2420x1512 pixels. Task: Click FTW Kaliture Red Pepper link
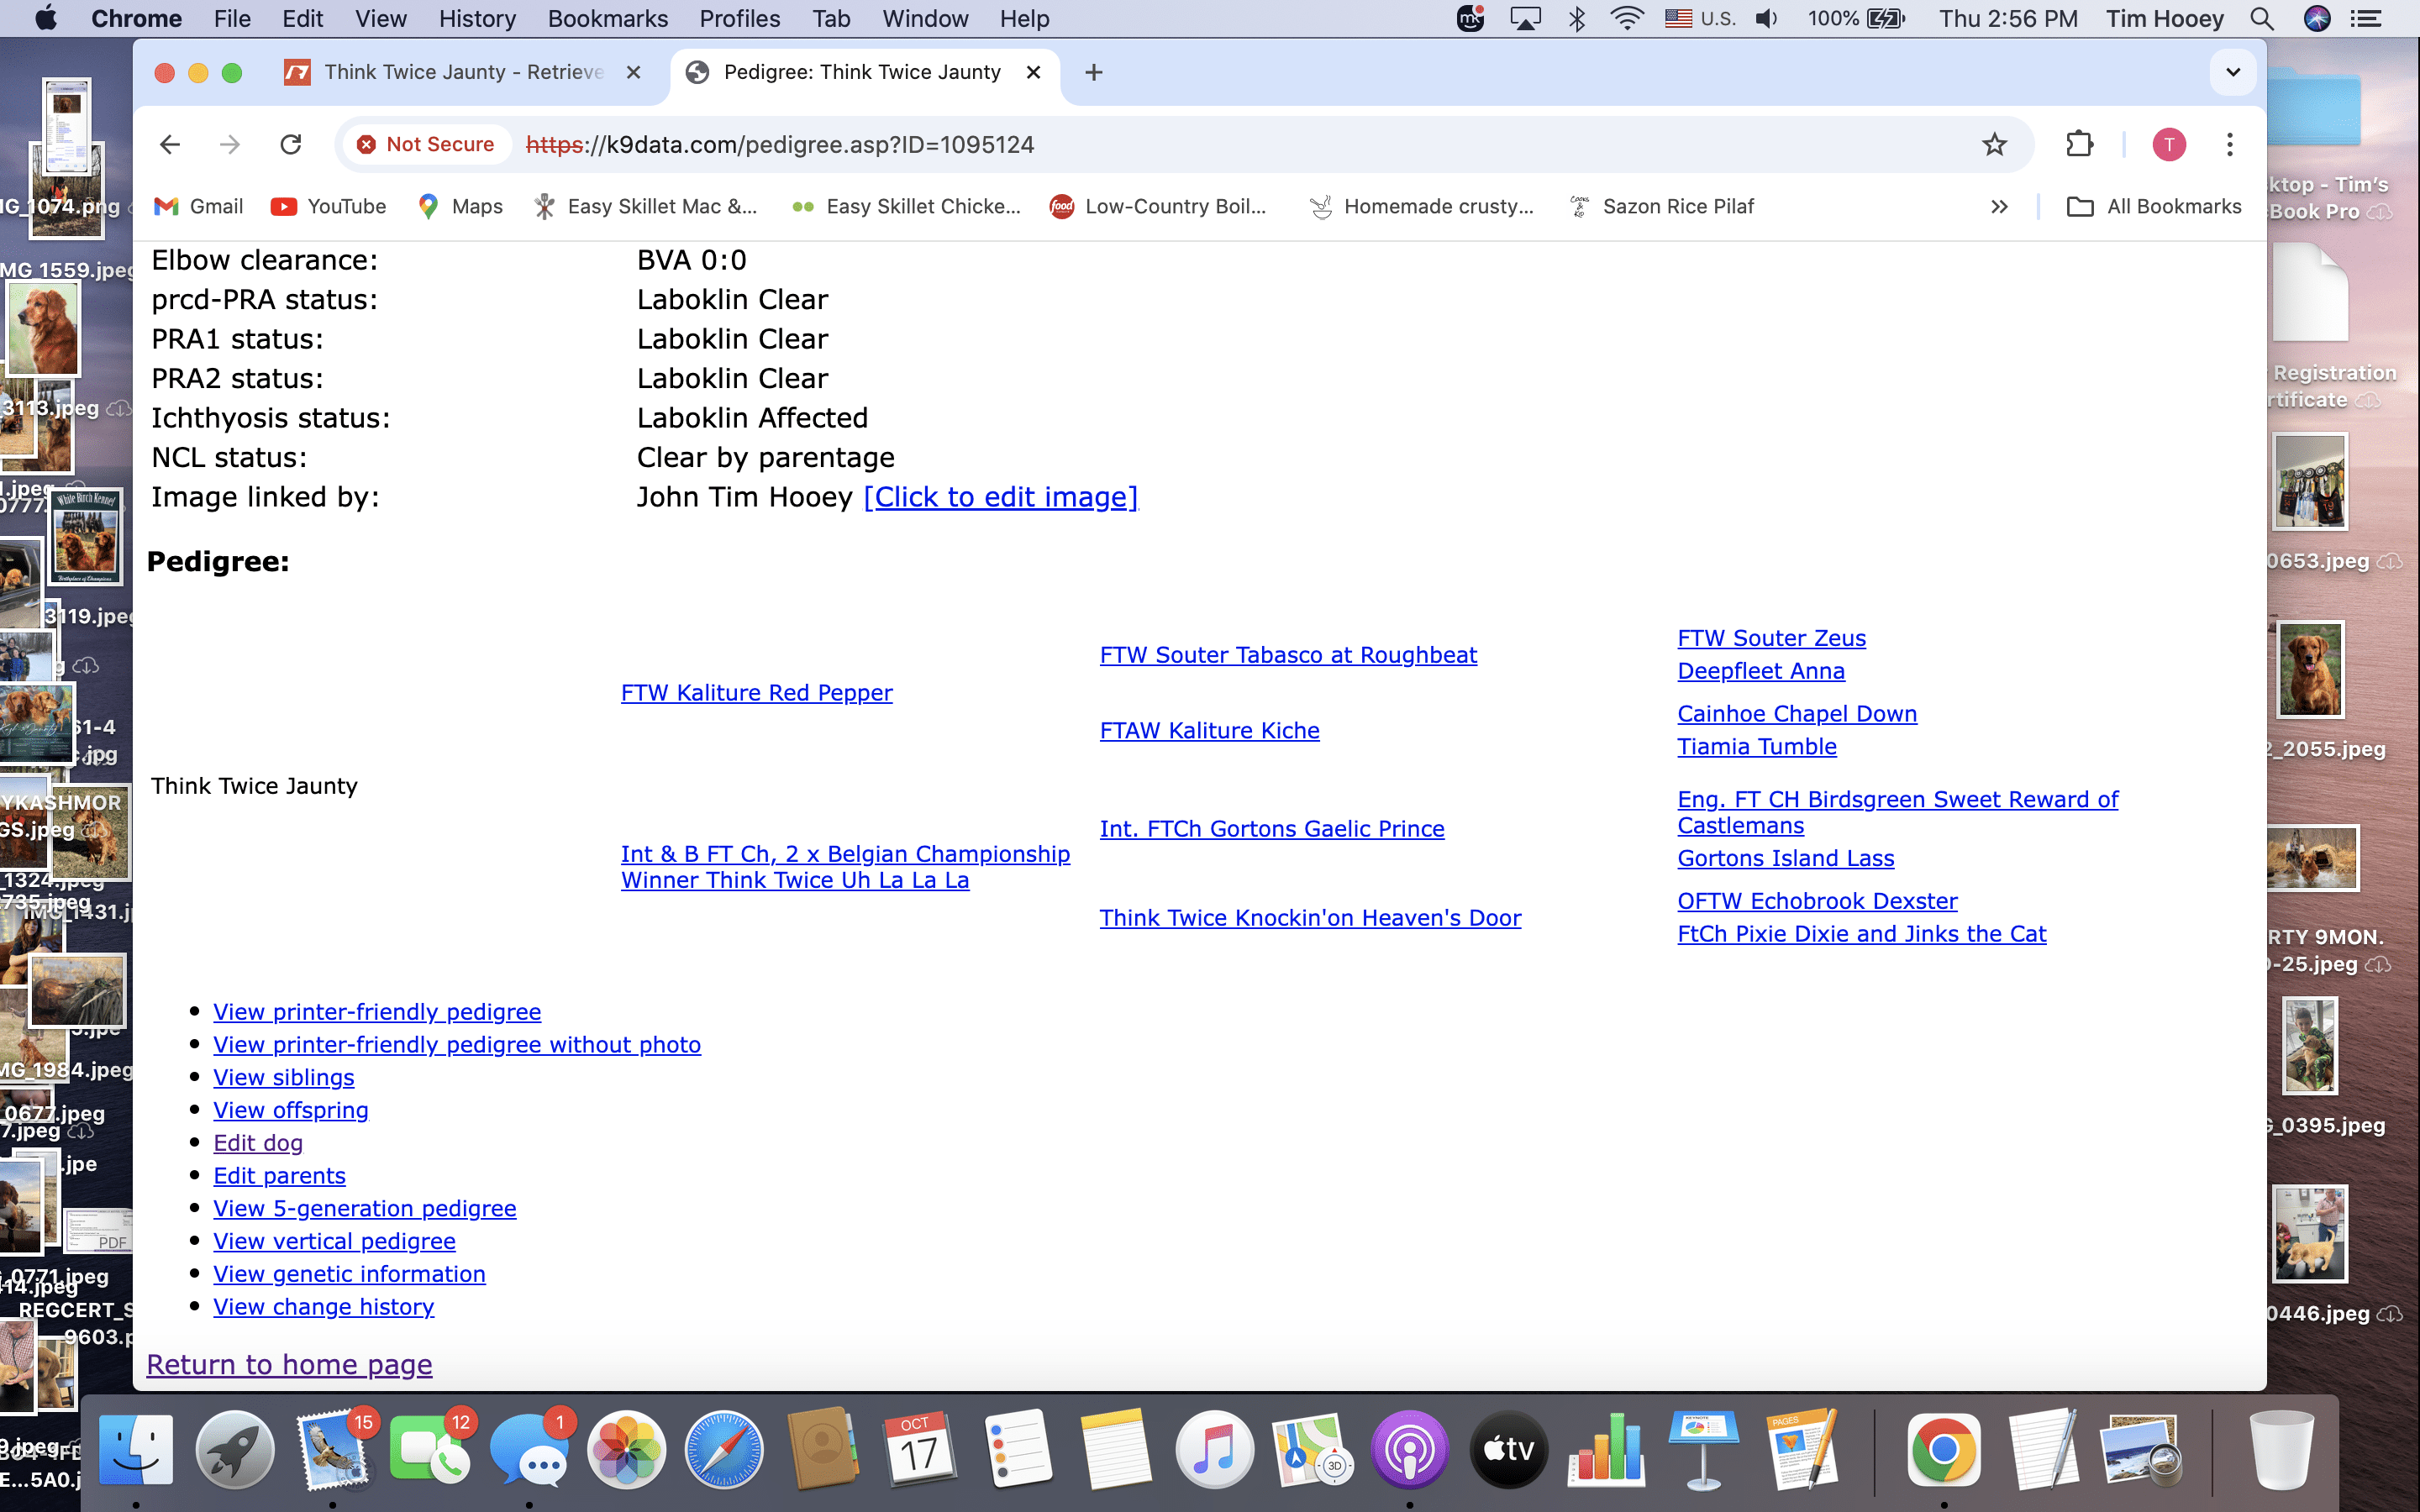click(756, 692)
